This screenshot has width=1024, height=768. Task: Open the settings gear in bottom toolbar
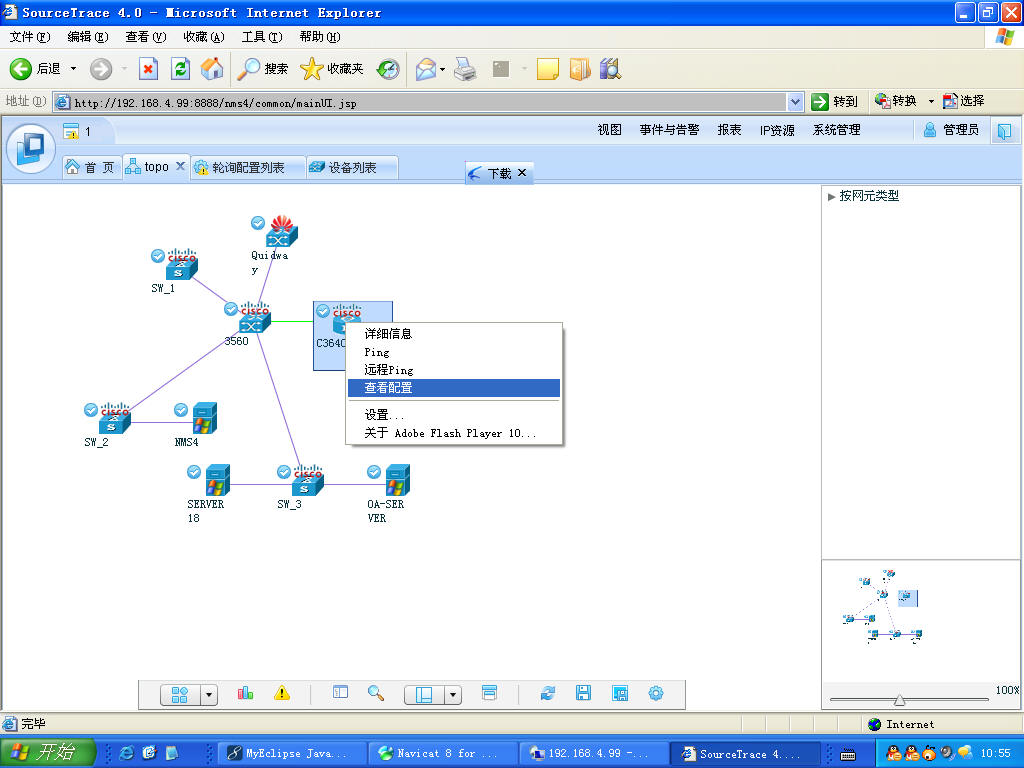(656, 693)
